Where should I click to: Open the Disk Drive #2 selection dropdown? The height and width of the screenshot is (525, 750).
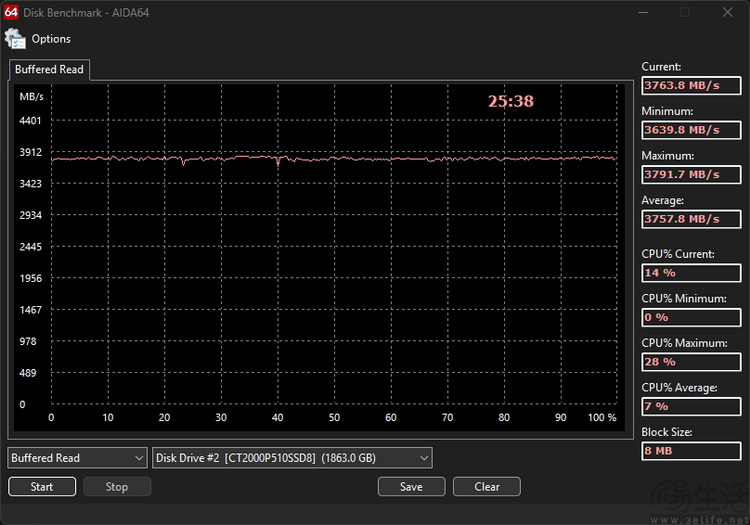[292, 458]
